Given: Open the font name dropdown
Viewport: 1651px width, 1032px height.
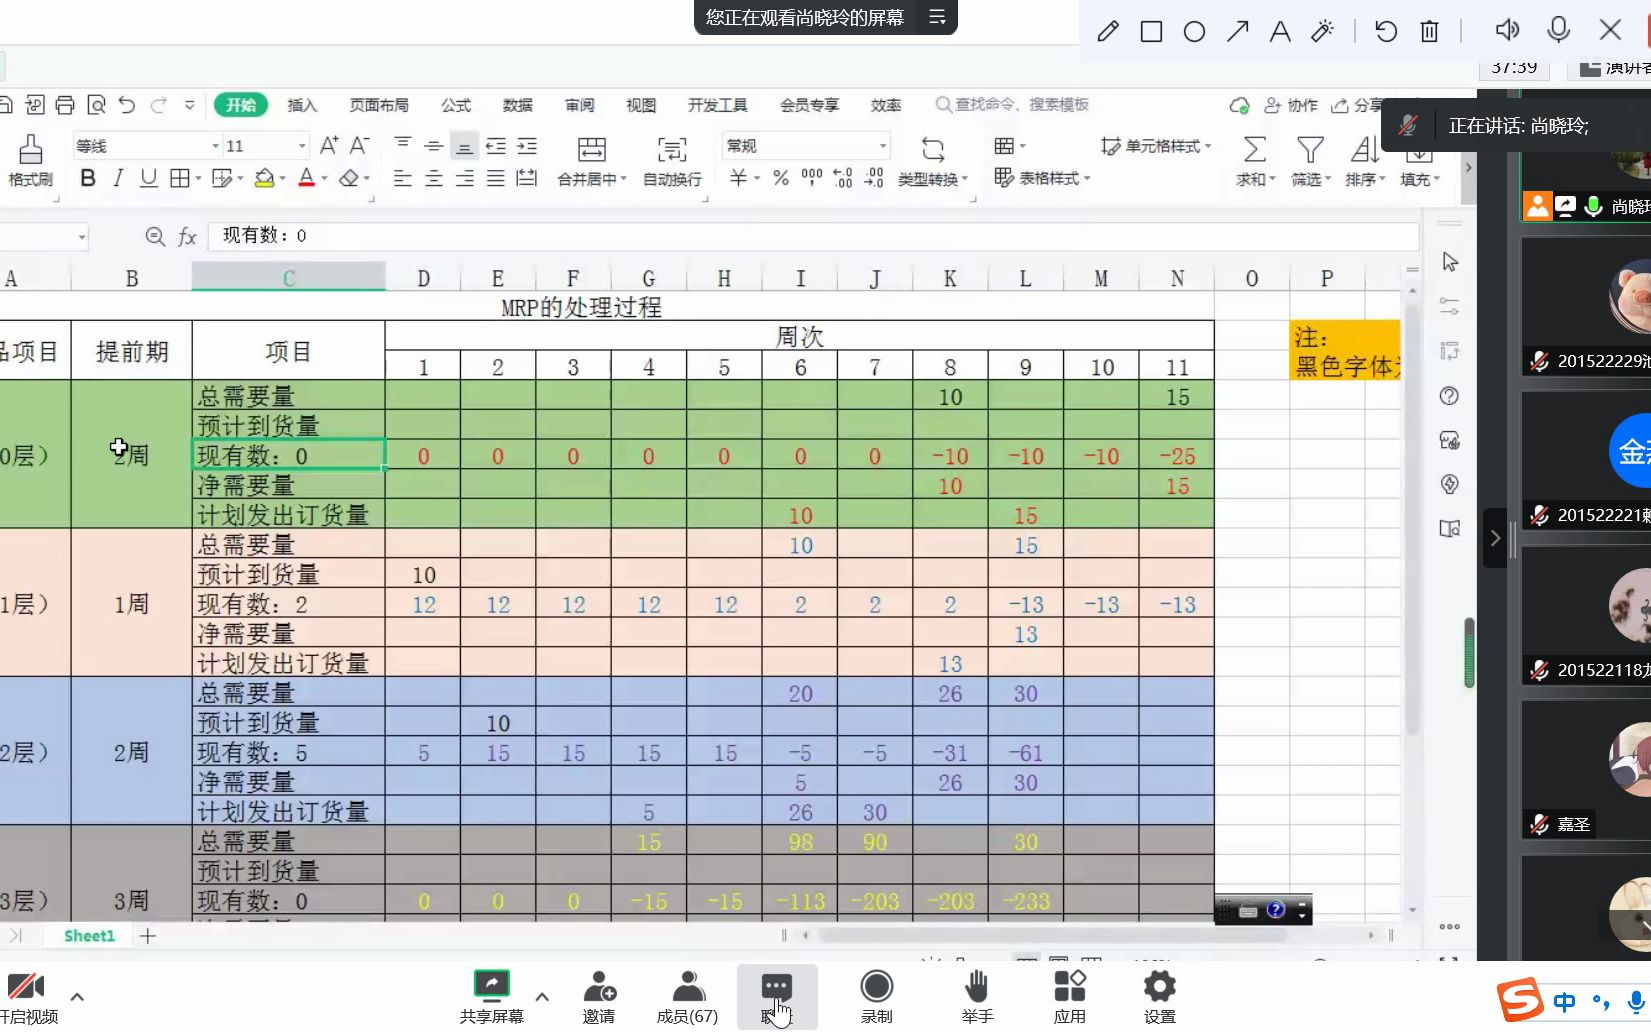Looking at the screenshot, I should tap(215, 146).
